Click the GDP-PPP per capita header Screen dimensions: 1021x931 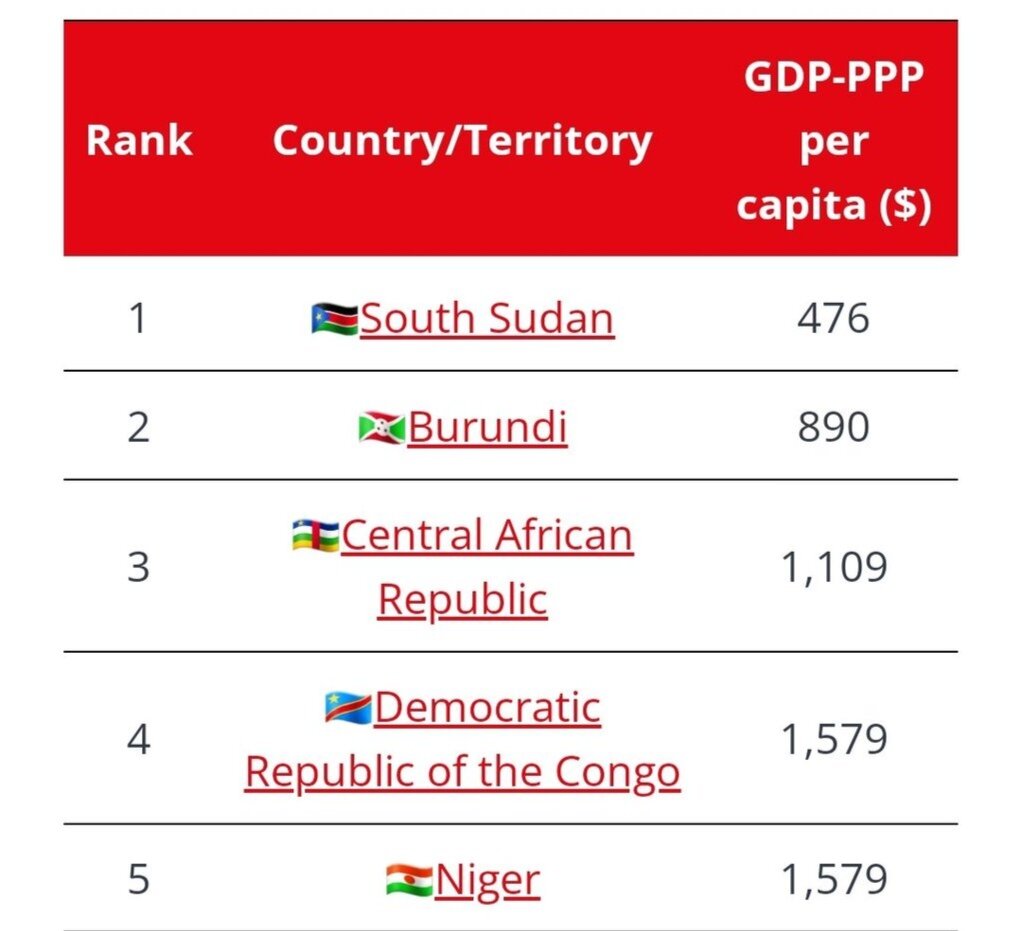click(834, 141)
